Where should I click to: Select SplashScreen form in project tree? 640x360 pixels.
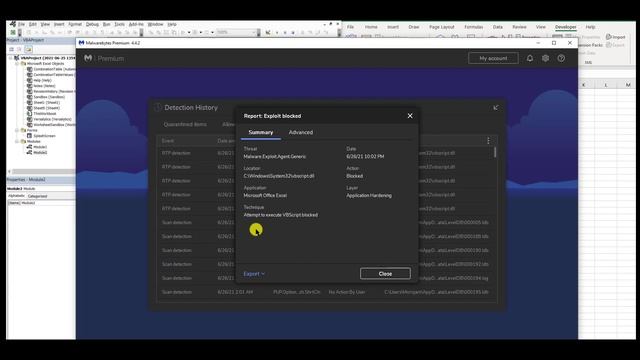(x=41, y=136)
